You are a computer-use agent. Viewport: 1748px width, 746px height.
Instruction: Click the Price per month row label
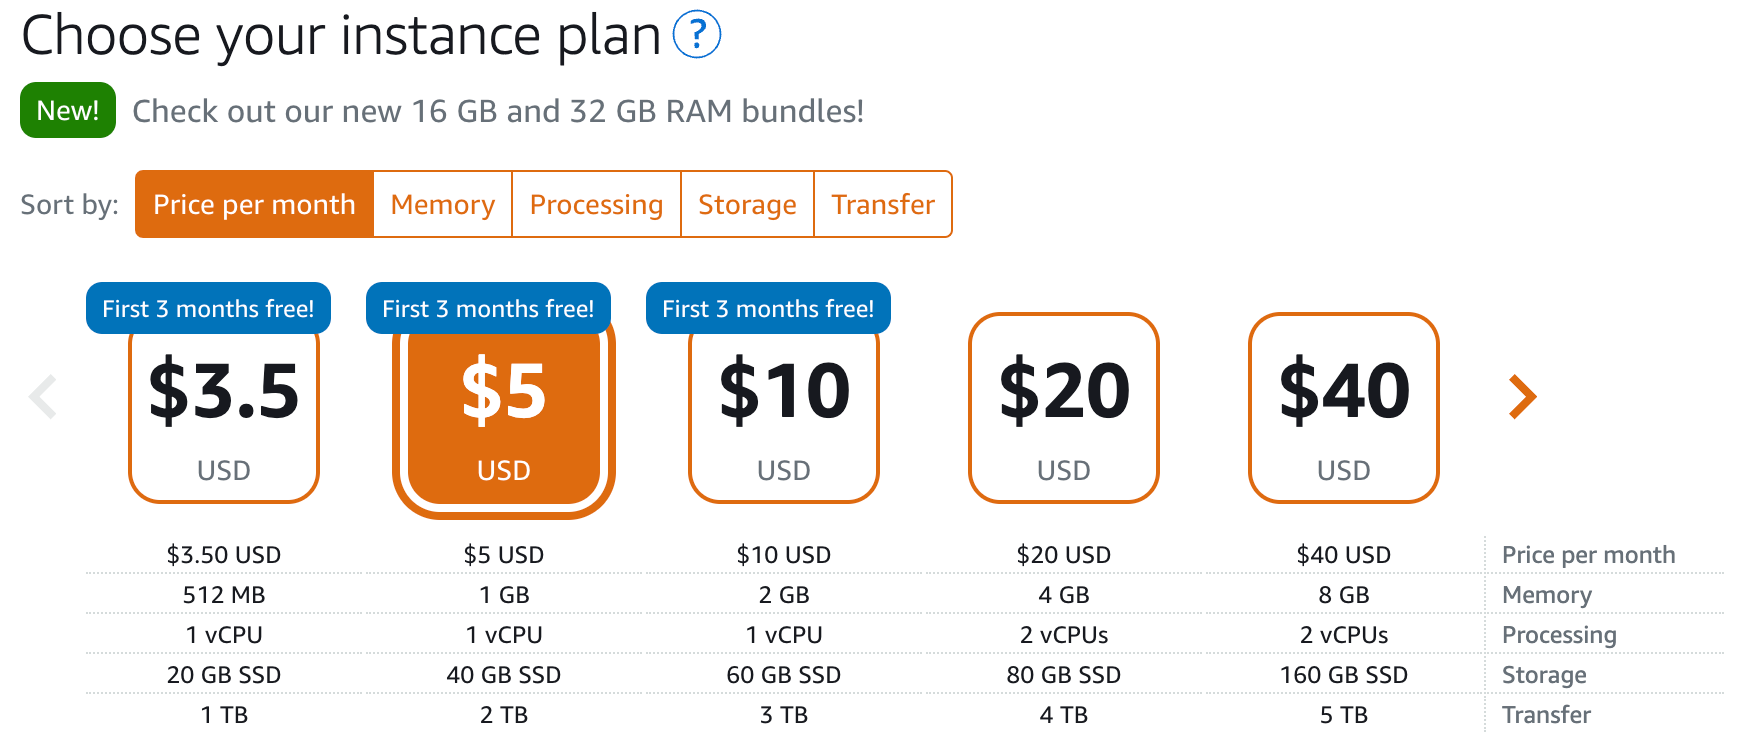click(1588, 555)
